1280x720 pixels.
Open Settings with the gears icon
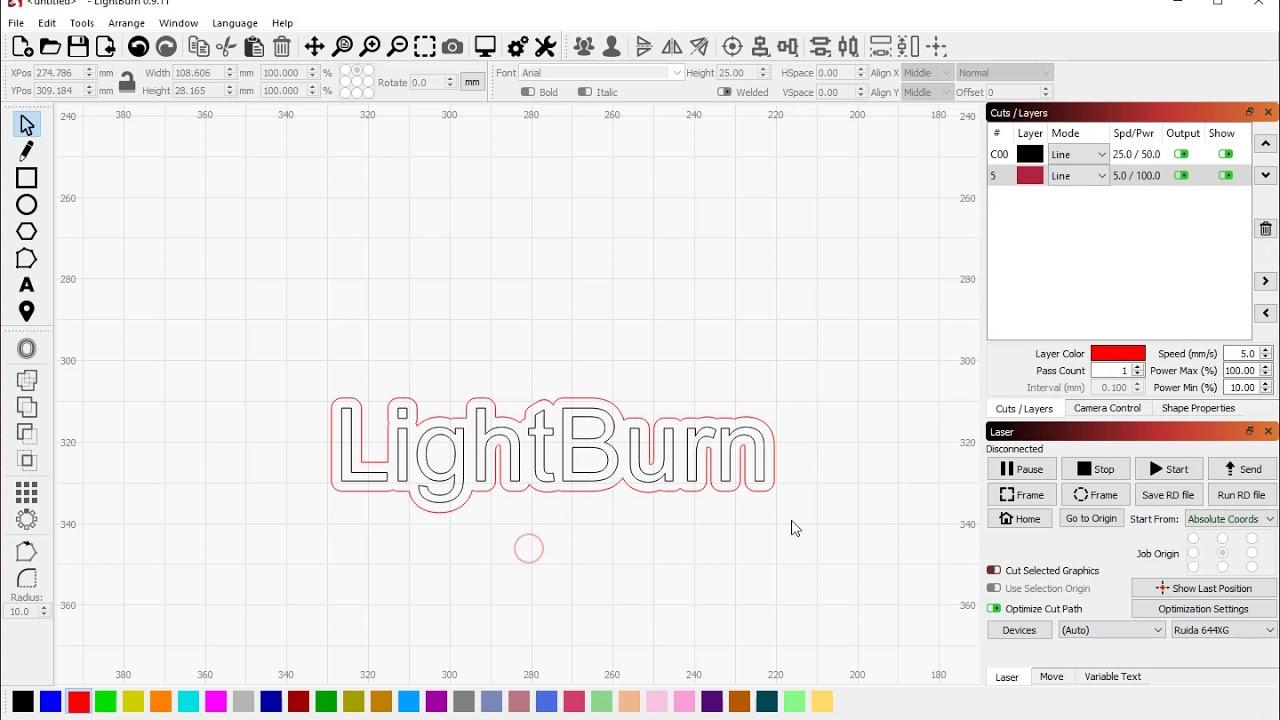click(x=517, y=46)
